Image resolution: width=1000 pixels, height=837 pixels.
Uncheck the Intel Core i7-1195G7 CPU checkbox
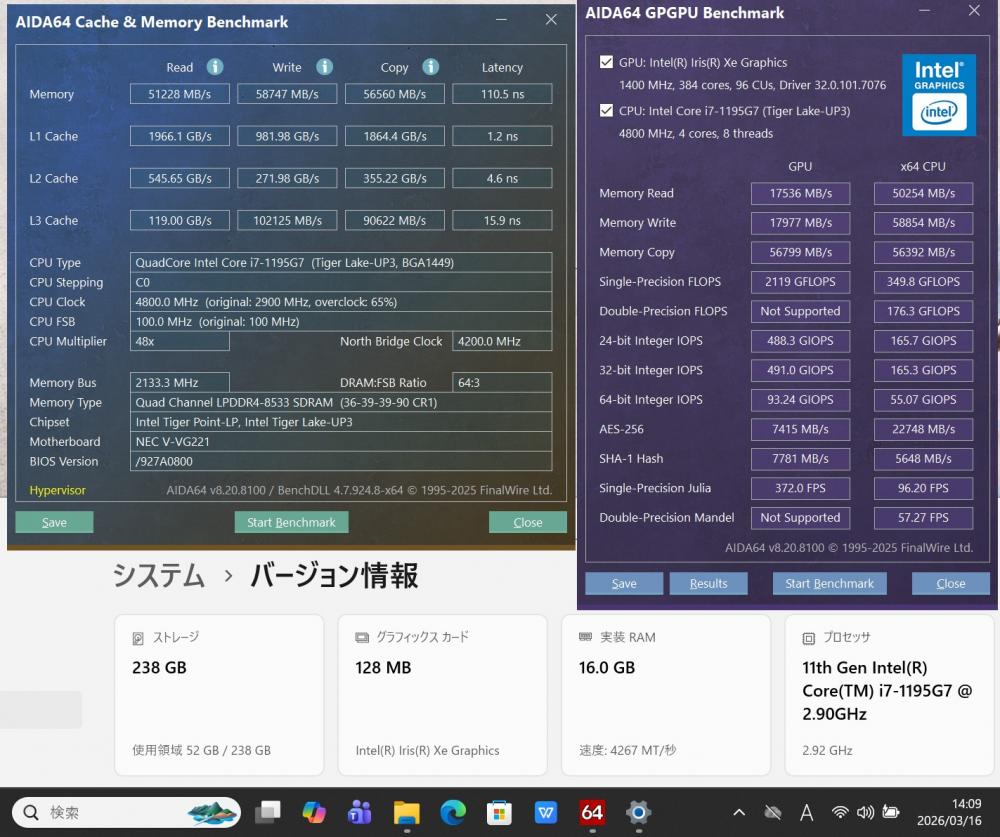point(606,110)
